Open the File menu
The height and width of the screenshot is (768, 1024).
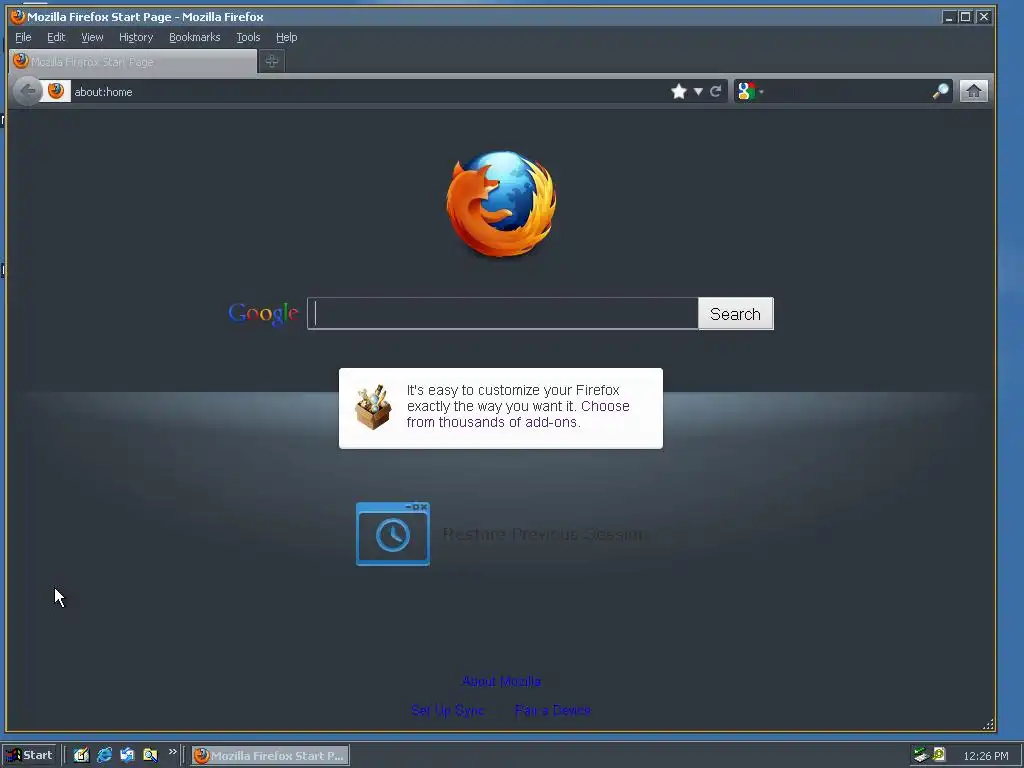[23, 37]
